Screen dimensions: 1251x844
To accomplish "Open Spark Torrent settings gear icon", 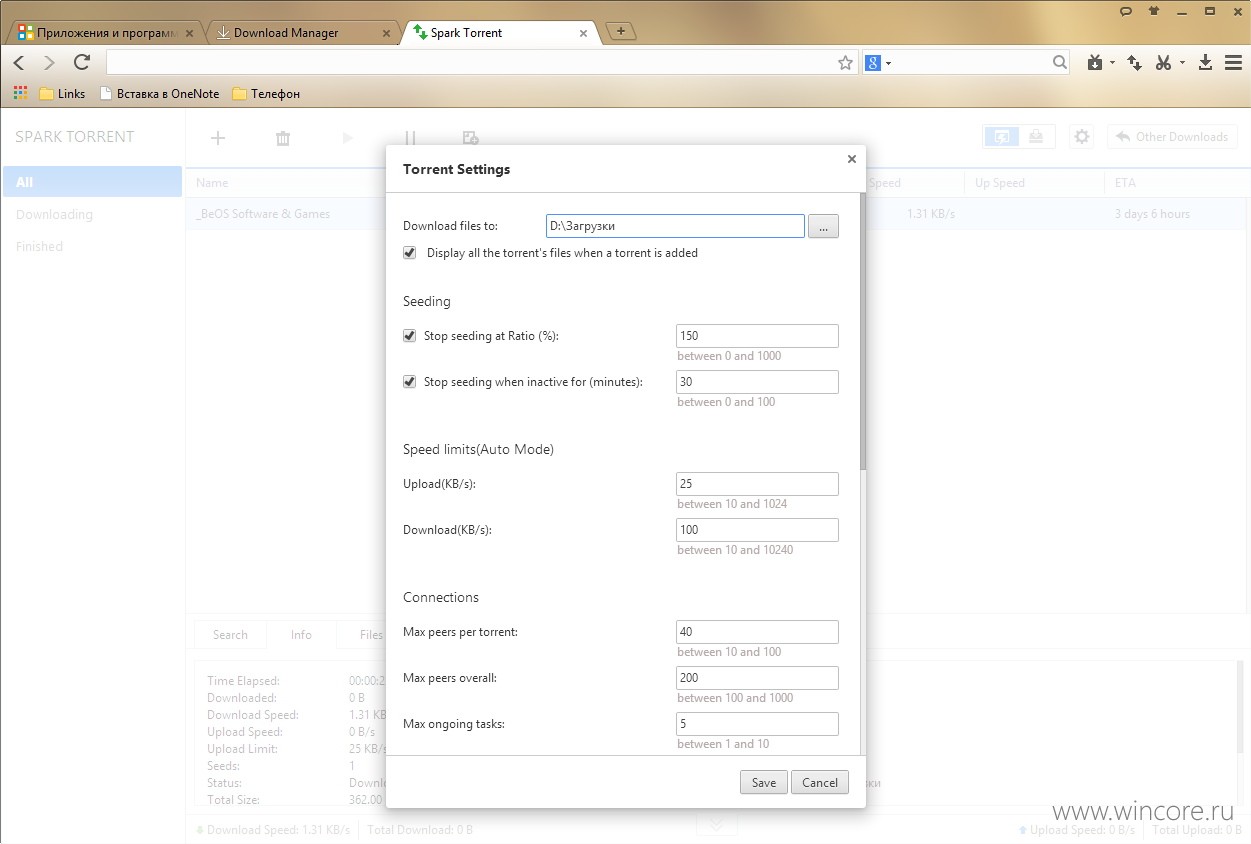I will (x=1081, y=137).
